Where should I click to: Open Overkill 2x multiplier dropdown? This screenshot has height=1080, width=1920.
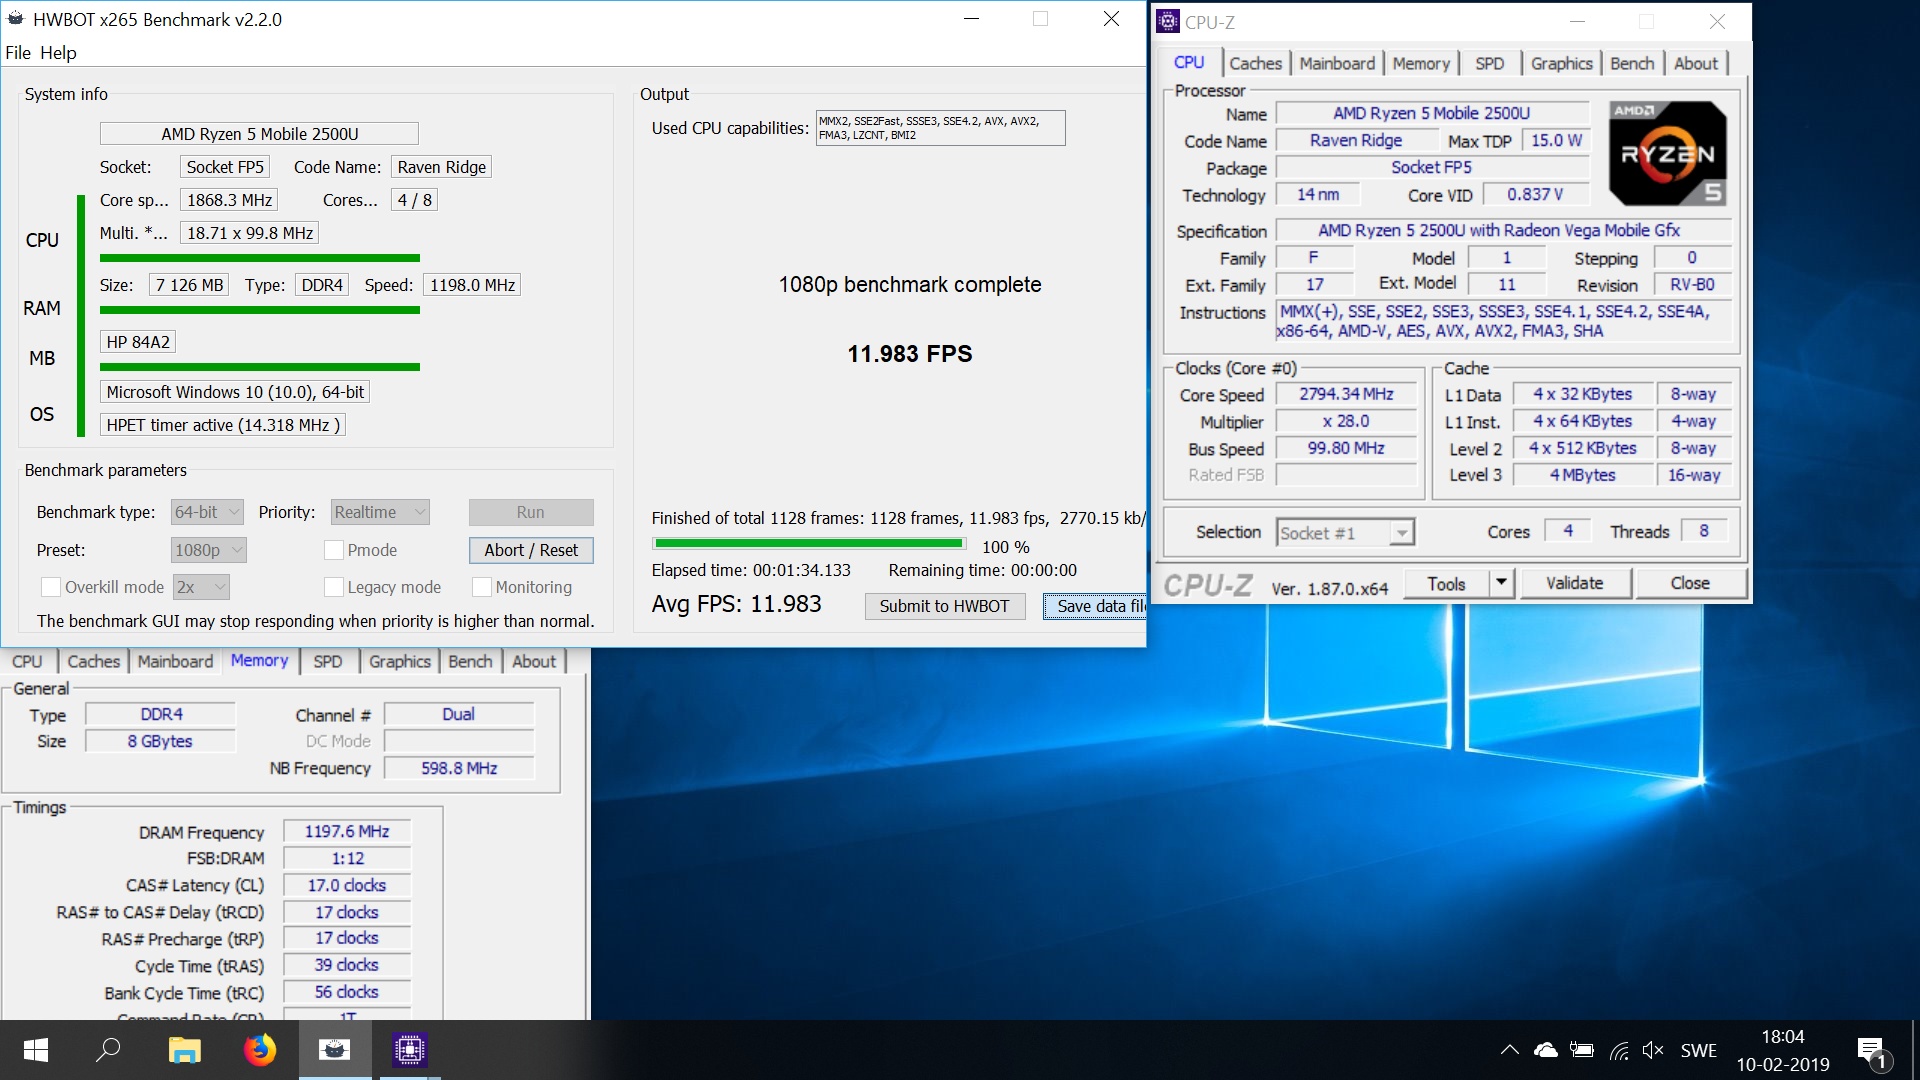tap(201, 587)
